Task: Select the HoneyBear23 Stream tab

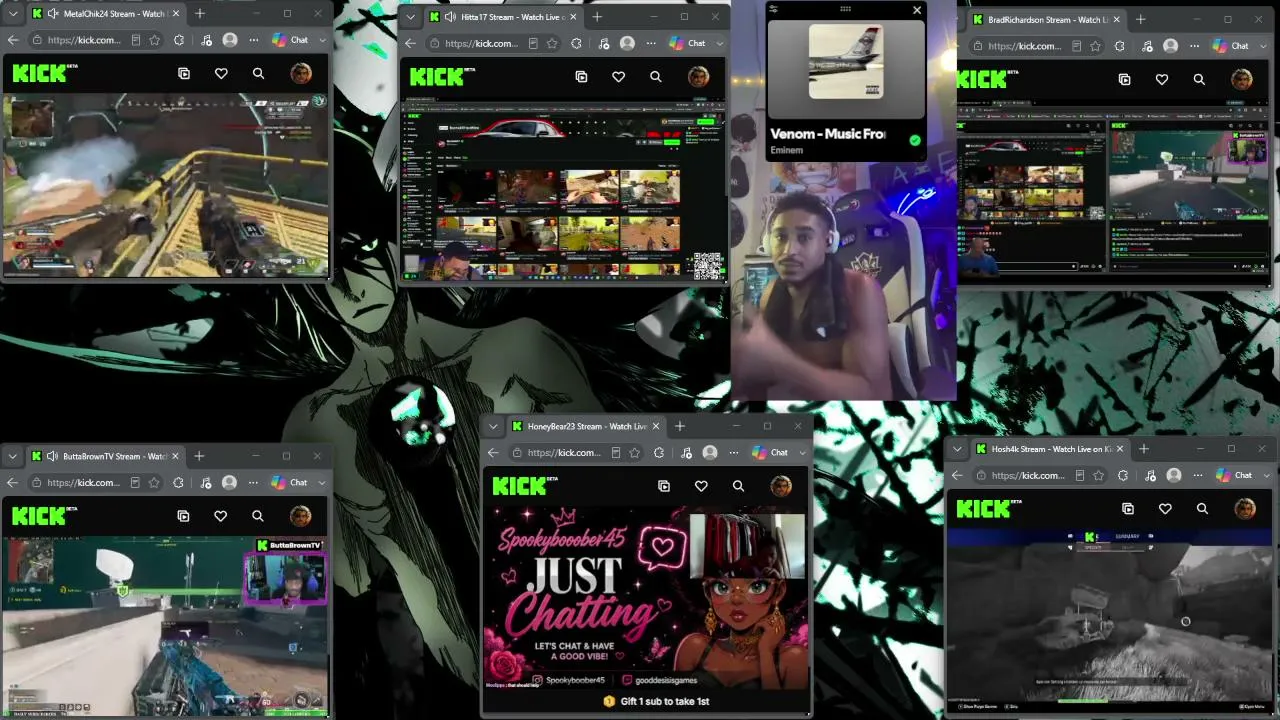Action: tap(587, 426)
